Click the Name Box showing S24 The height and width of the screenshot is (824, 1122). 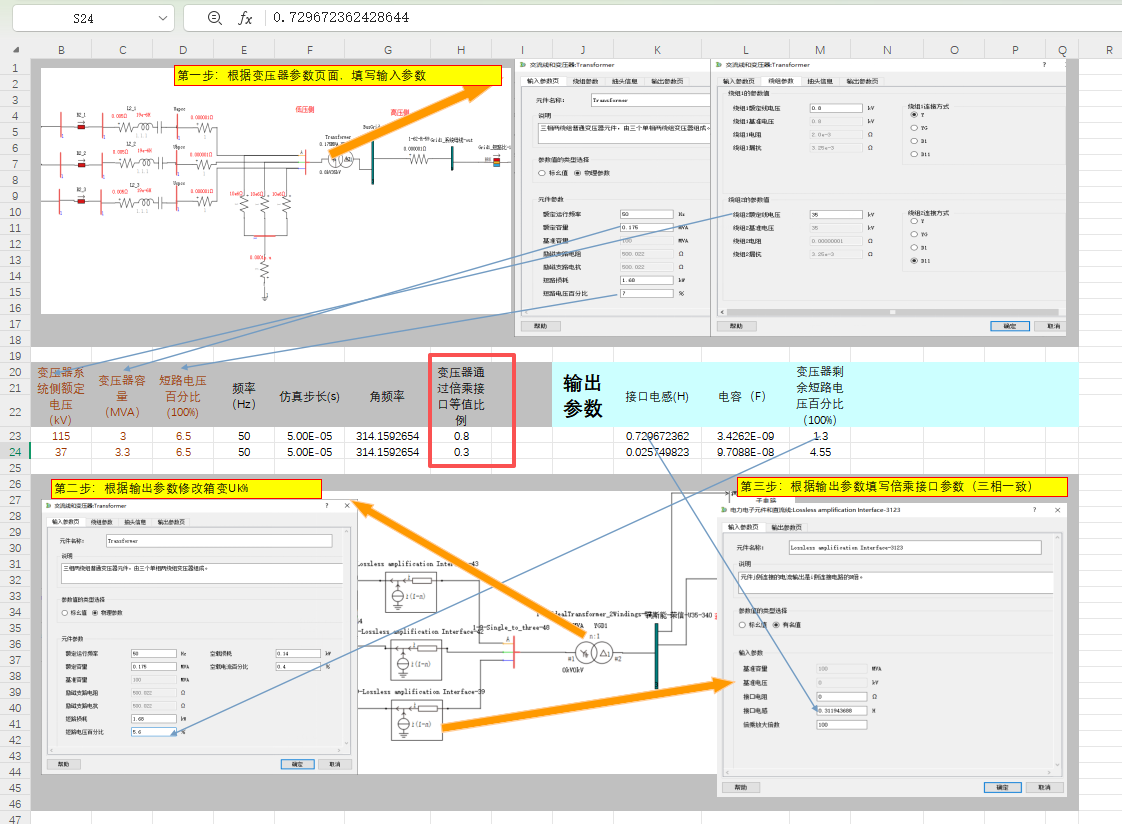(90, 19)
